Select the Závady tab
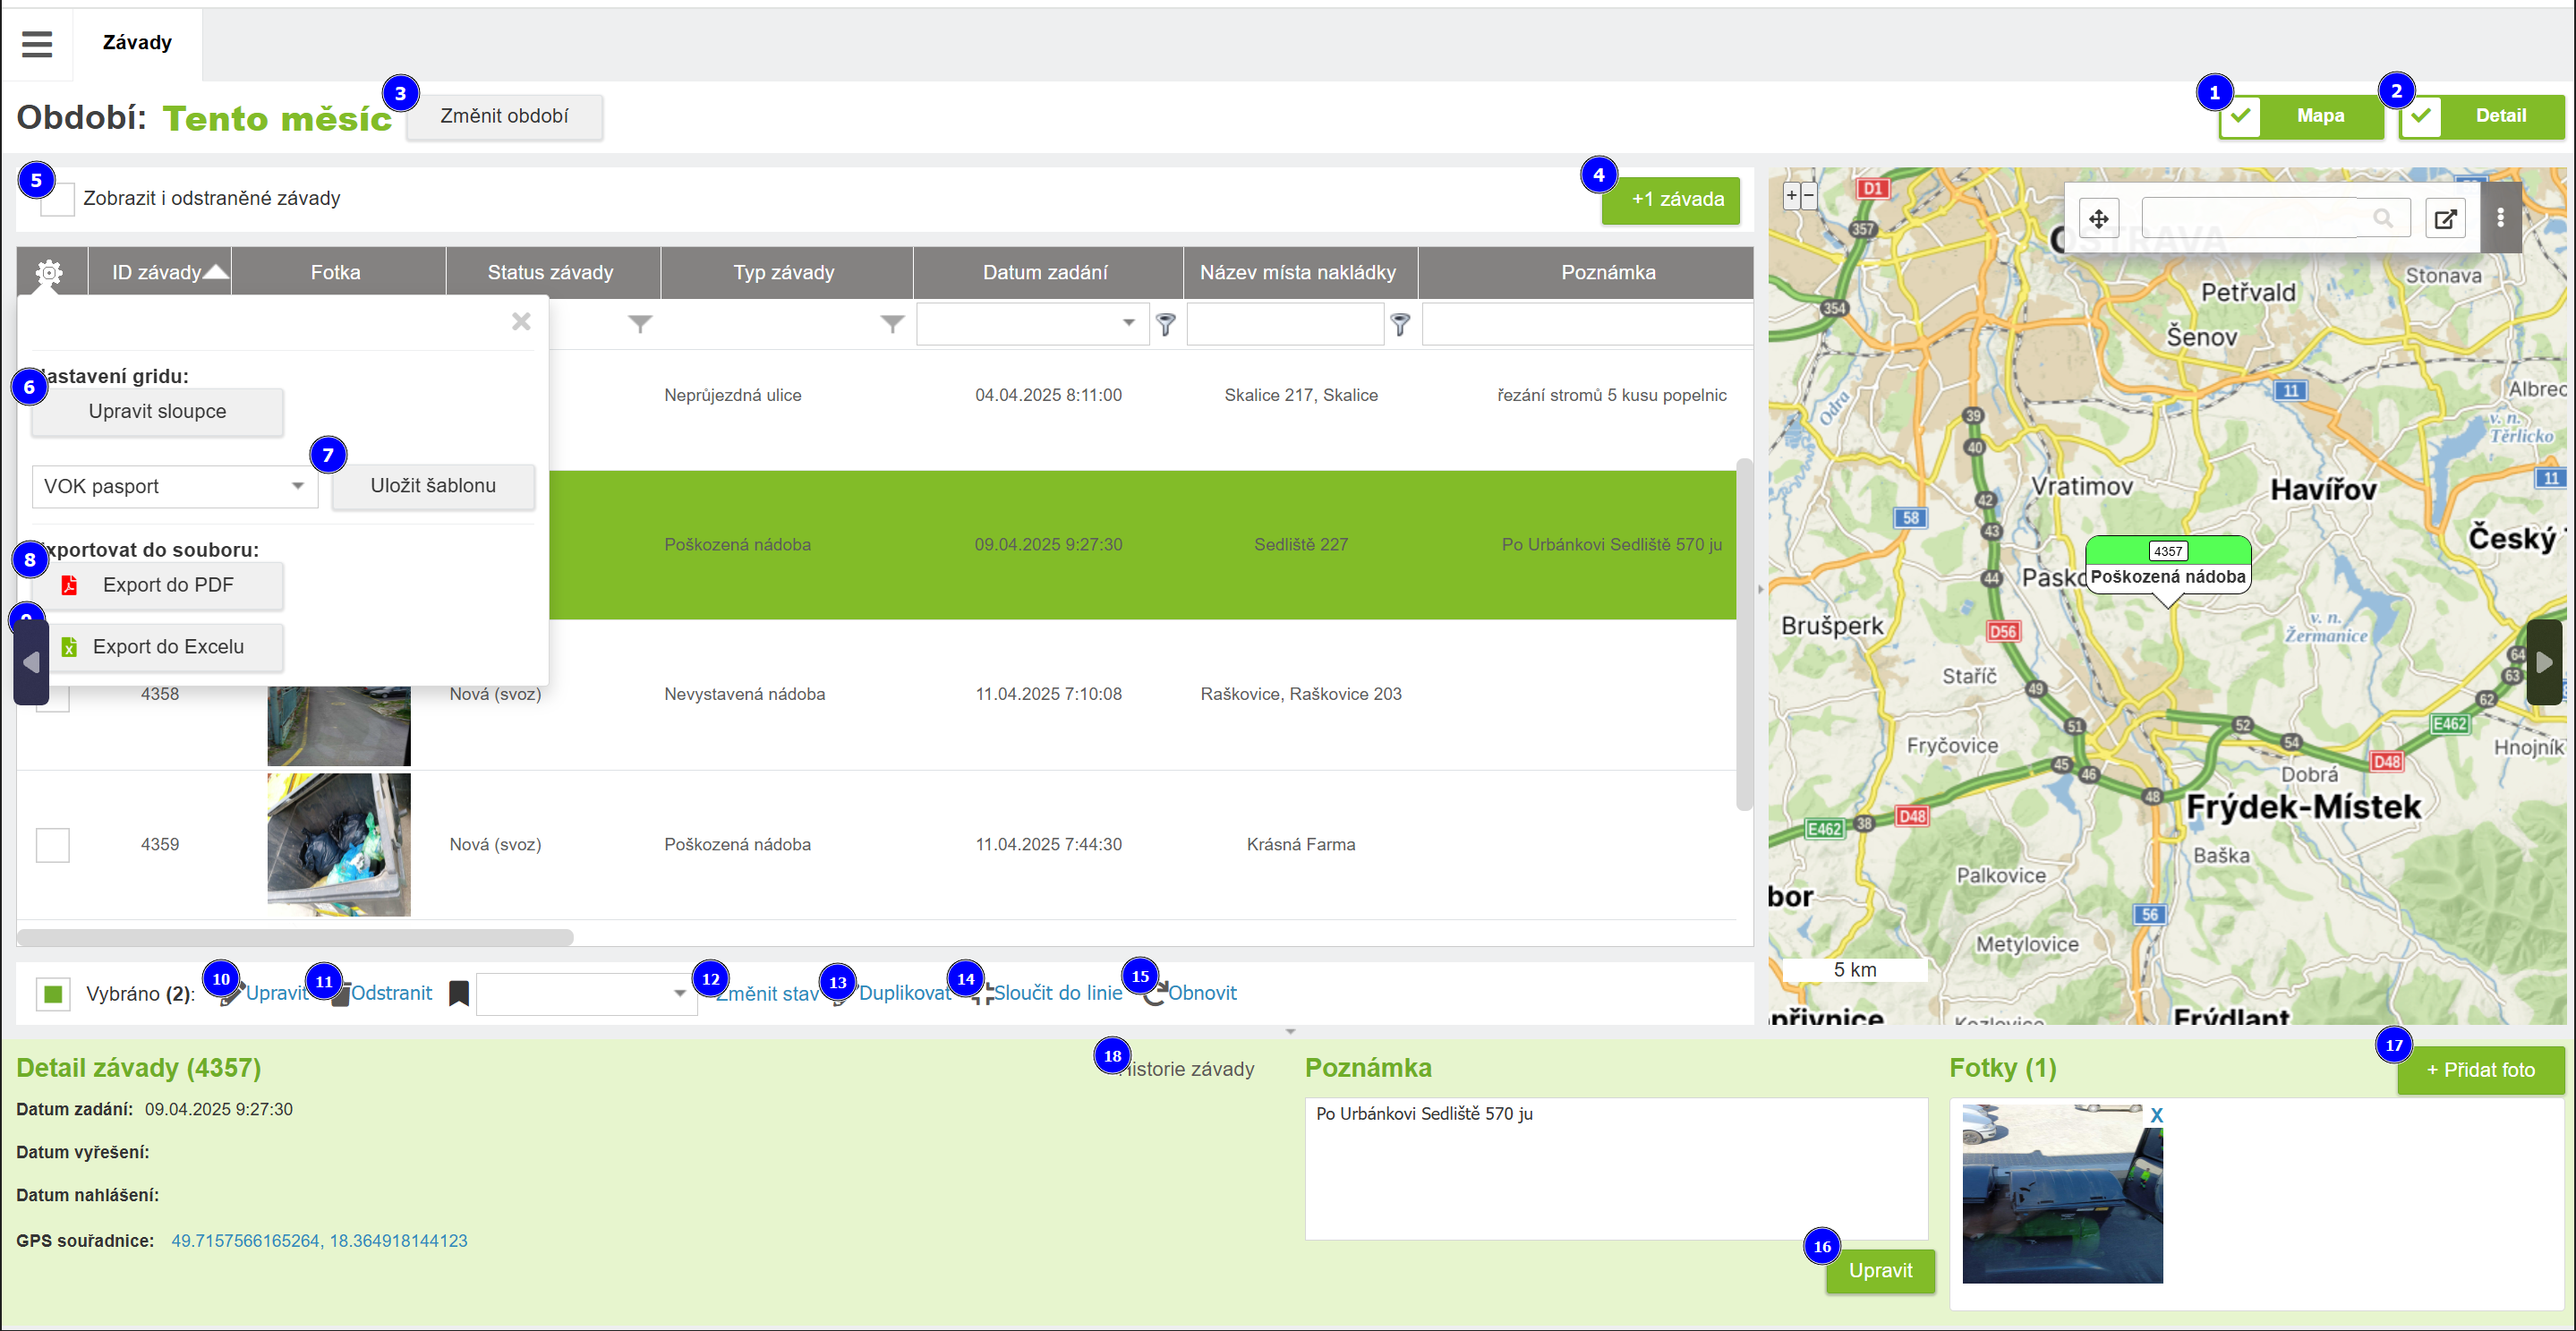 tap(137, 43)
